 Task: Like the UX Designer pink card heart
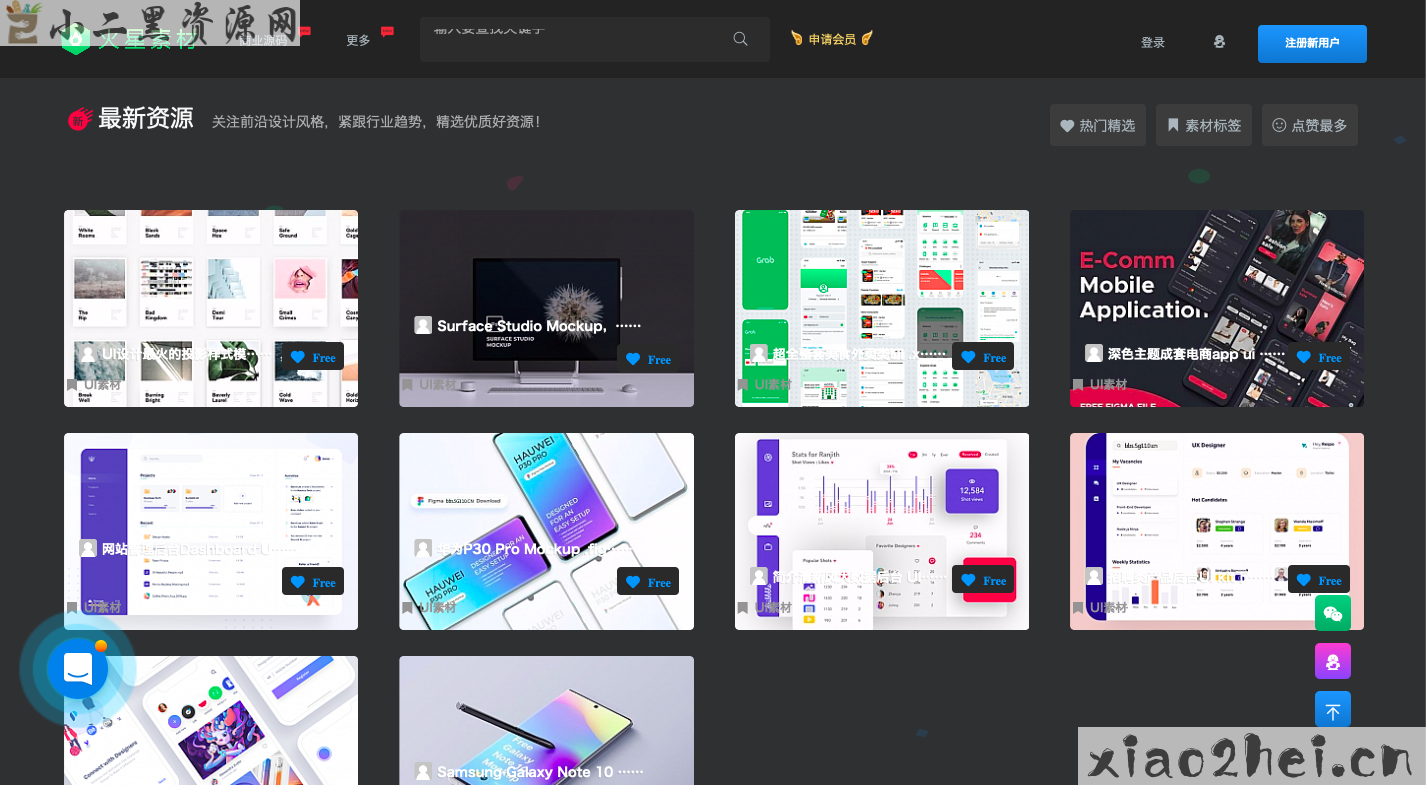pyautogui.click(x=1304, y=580)
